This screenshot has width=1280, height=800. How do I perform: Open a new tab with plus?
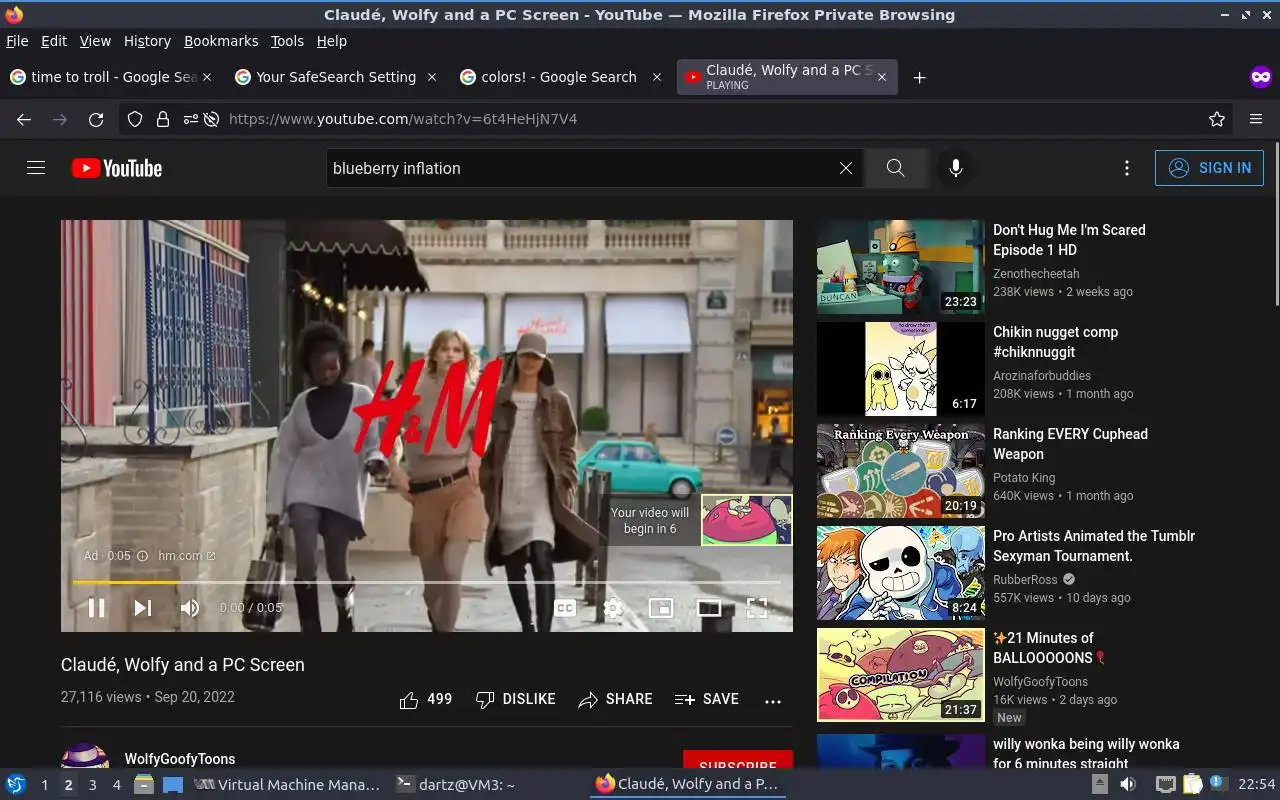pyautogui.click(x=919, y=77)
